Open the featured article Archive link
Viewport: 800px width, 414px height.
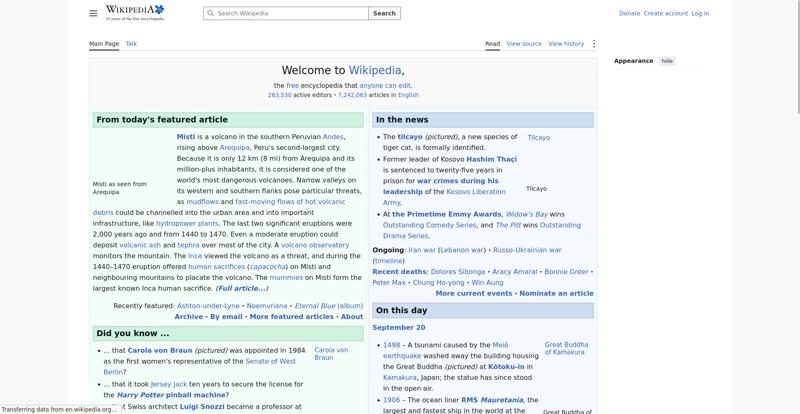point(189,316)
